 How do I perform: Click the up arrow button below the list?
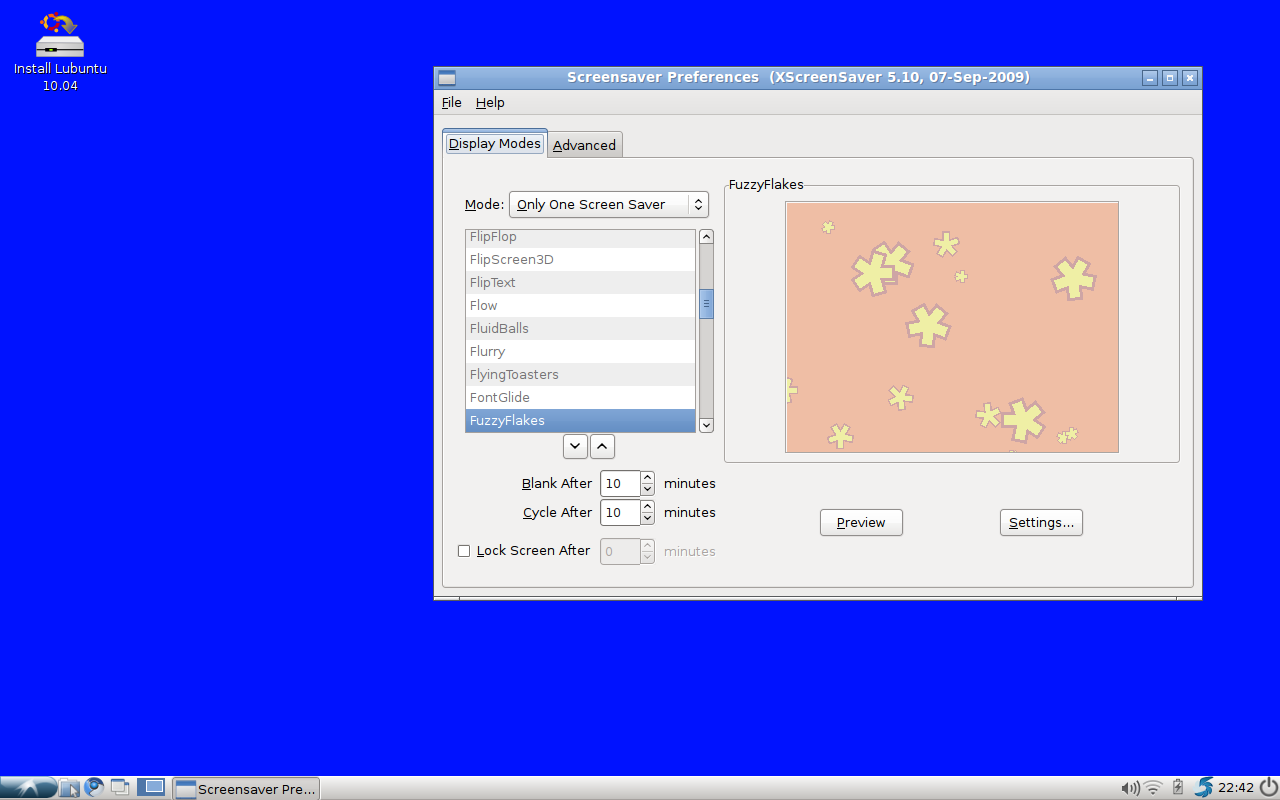pyautogui.click(x=602, y=446)
